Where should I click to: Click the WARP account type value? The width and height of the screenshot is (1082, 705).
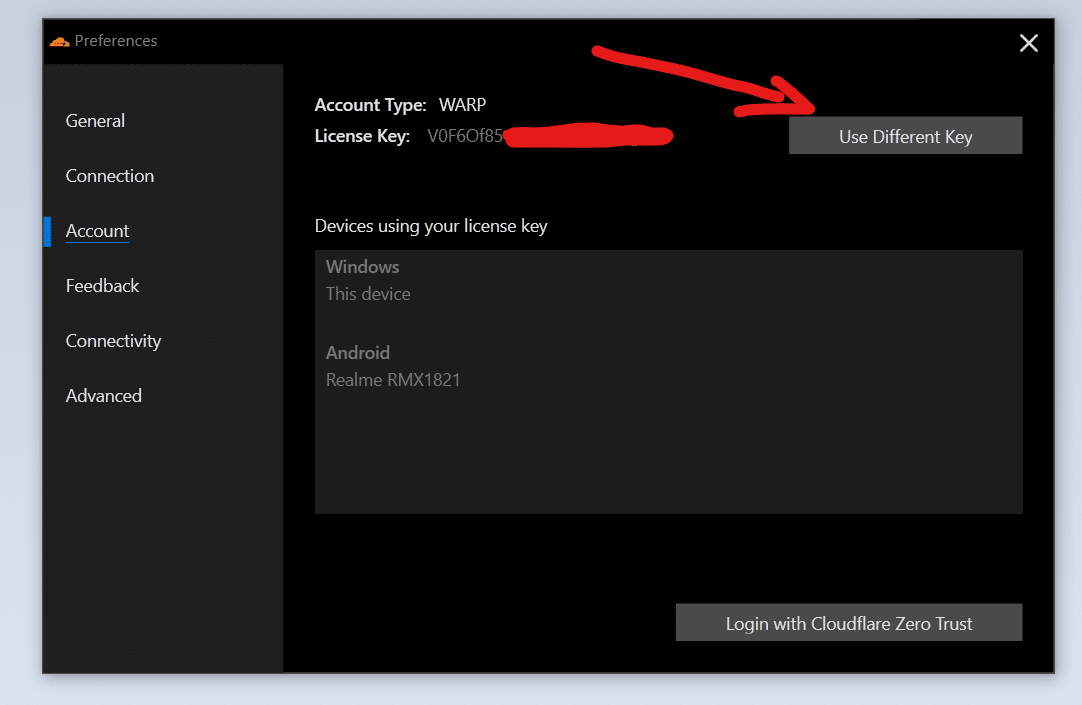[462, 105]
